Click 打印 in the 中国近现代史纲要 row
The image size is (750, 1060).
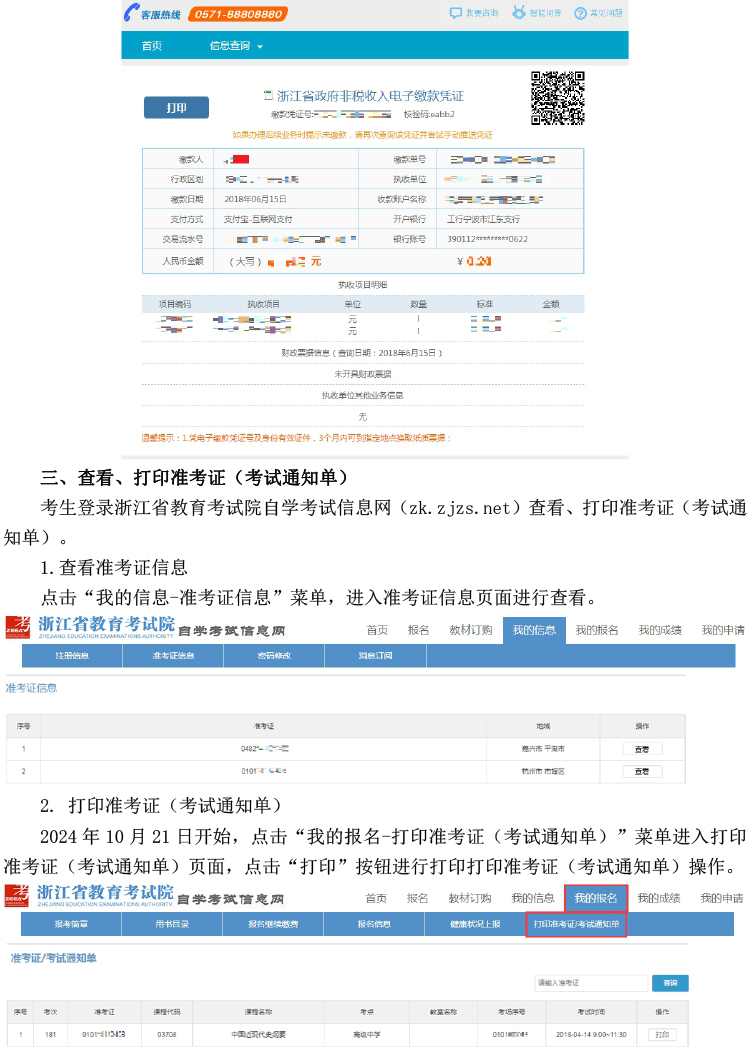pos(662,1035)
